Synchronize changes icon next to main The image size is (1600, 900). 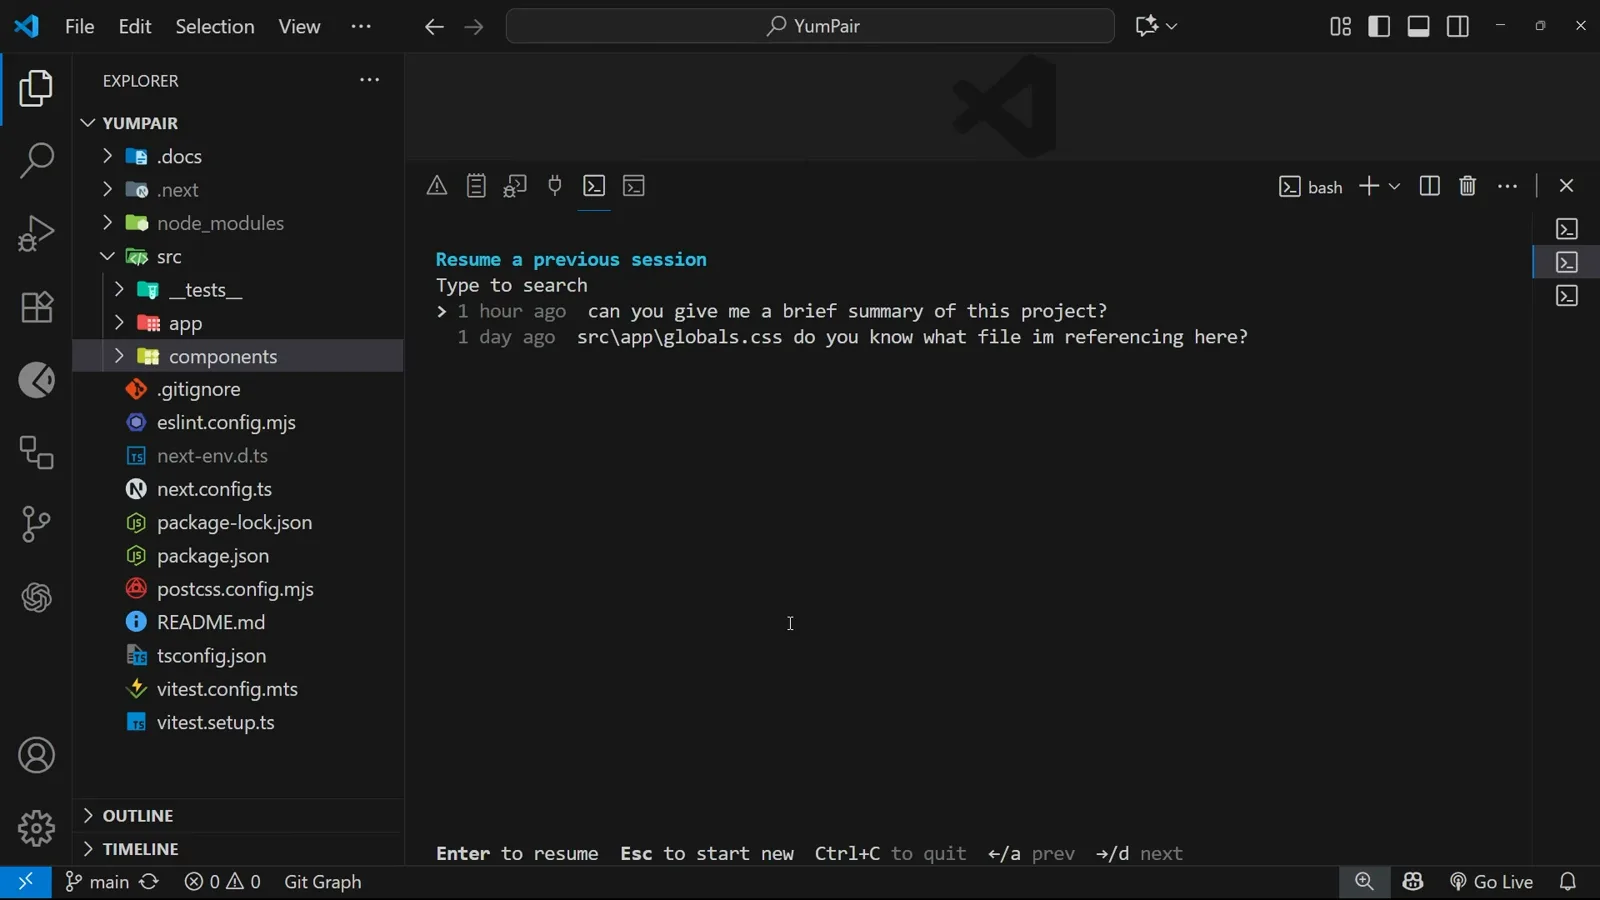pyautogui.click(x=149, y=882)
